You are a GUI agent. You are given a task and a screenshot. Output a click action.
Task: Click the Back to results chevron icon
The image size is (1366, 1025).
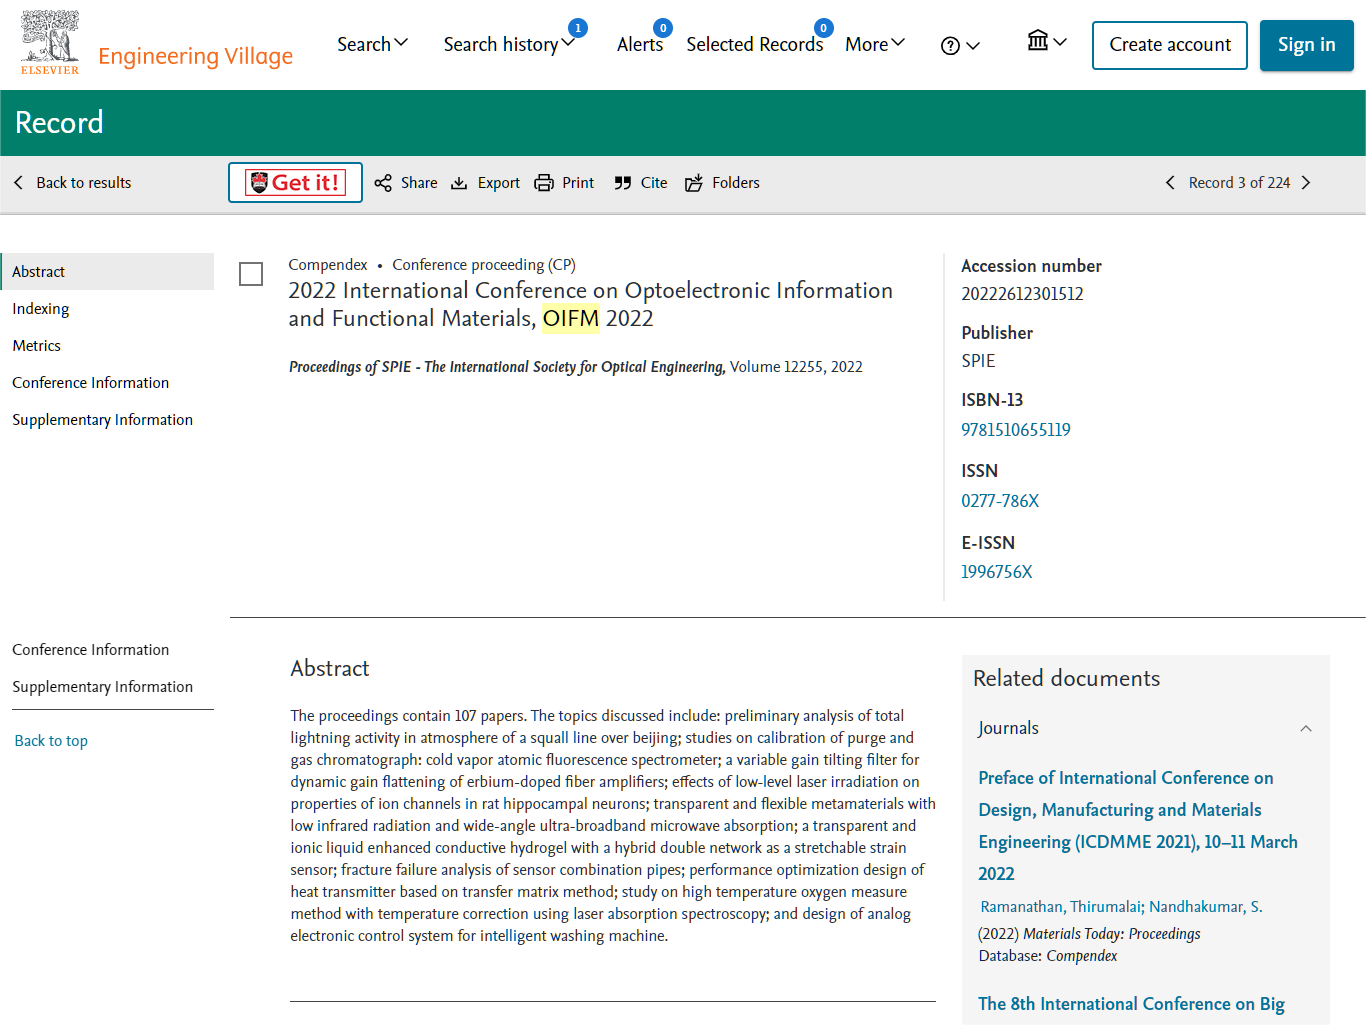click(18, 183)
